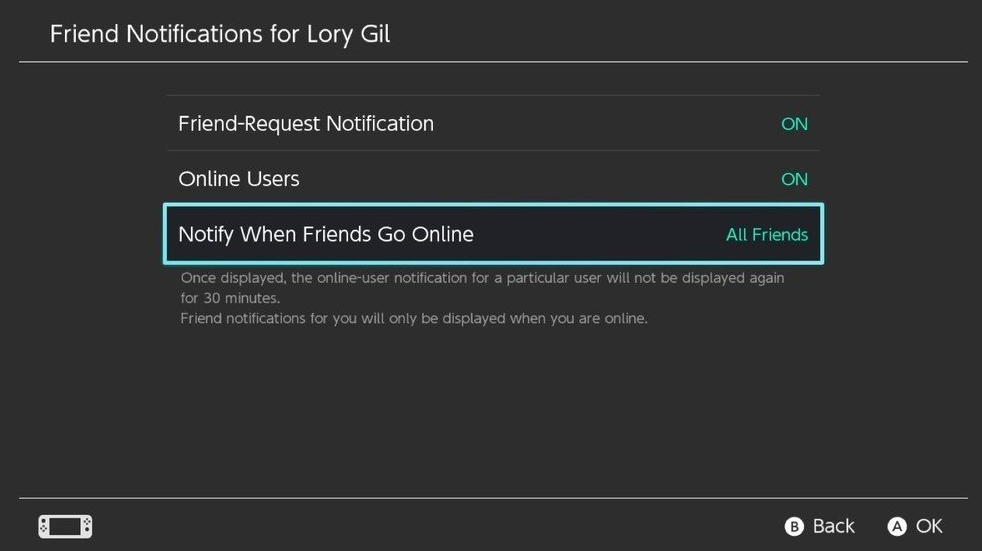
Task: Confirm with the OK label
Action: click(929, 526)
